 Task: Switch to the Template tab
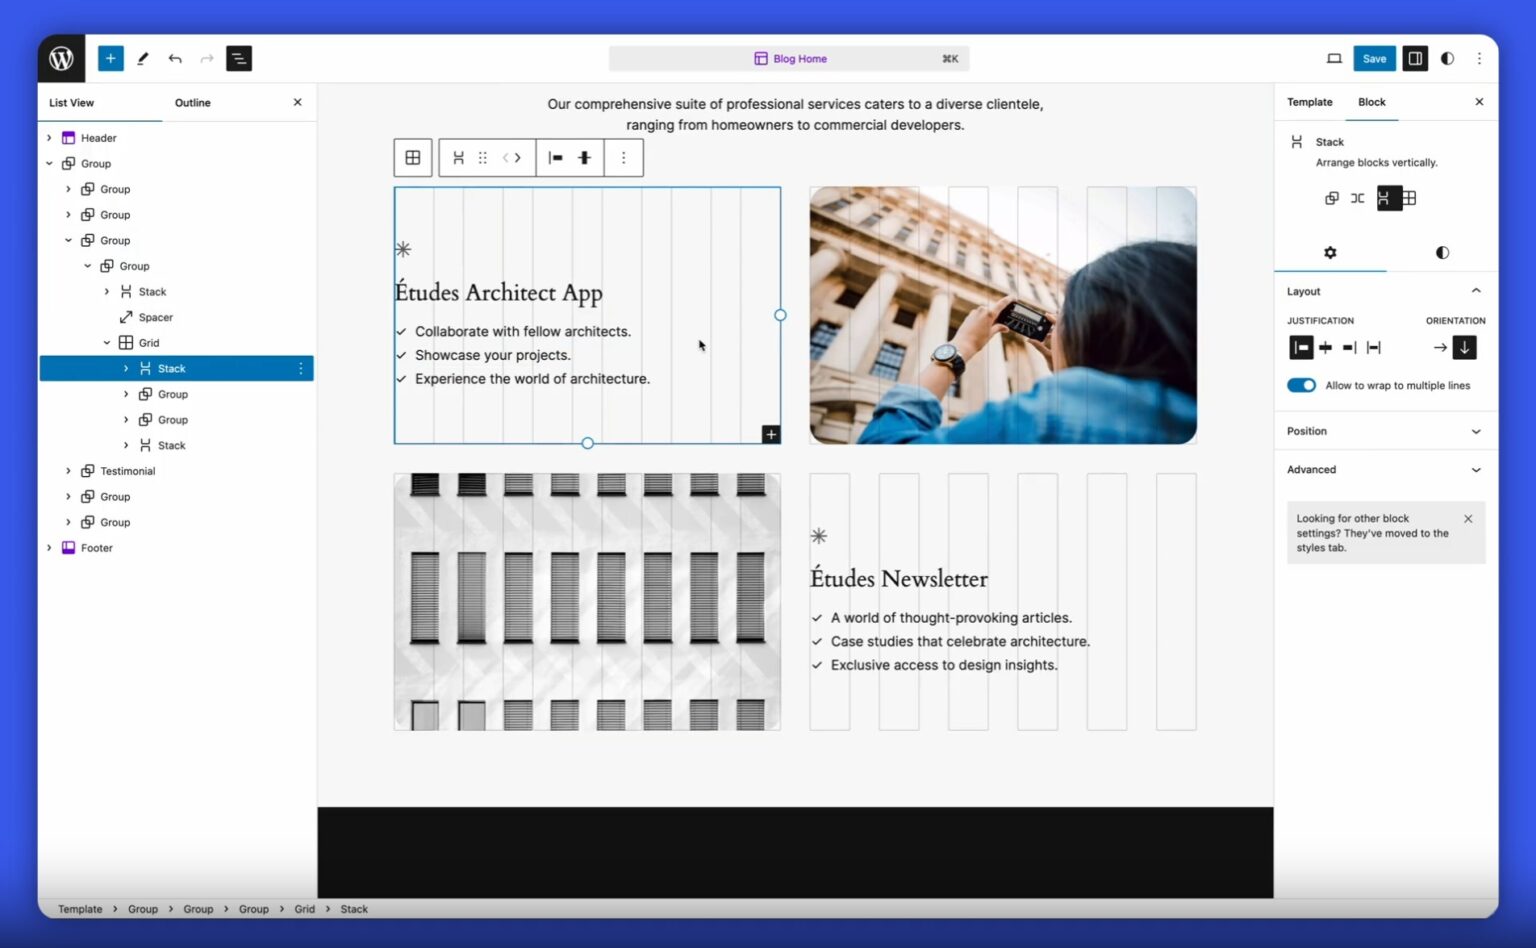point(1309,102)
